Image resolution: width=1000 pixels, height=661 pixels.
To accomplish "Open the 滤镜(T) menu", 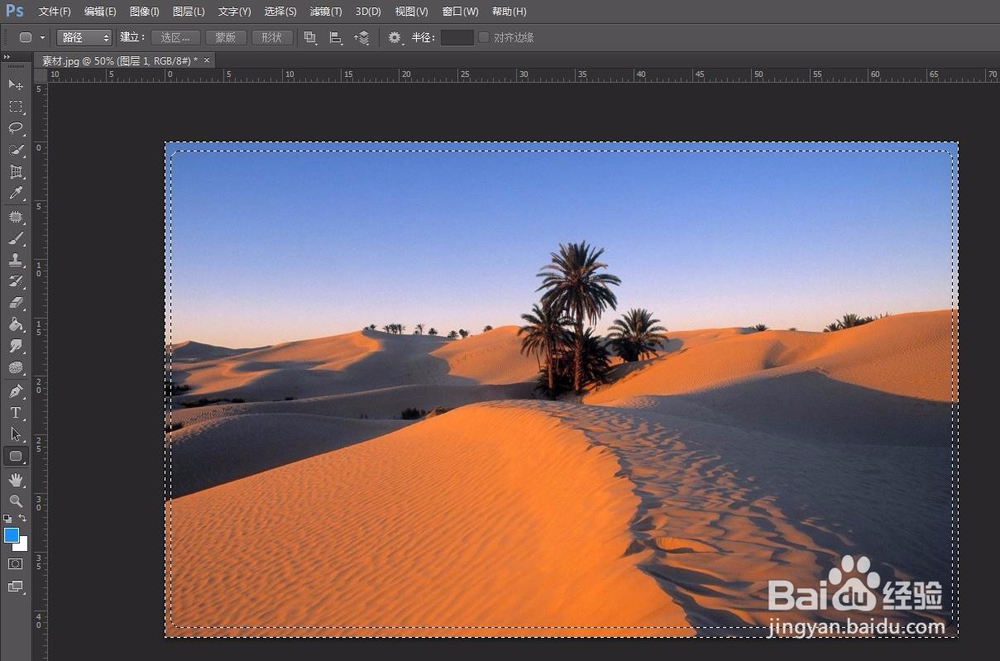I will pyautogui.click(x=326, y=11).
